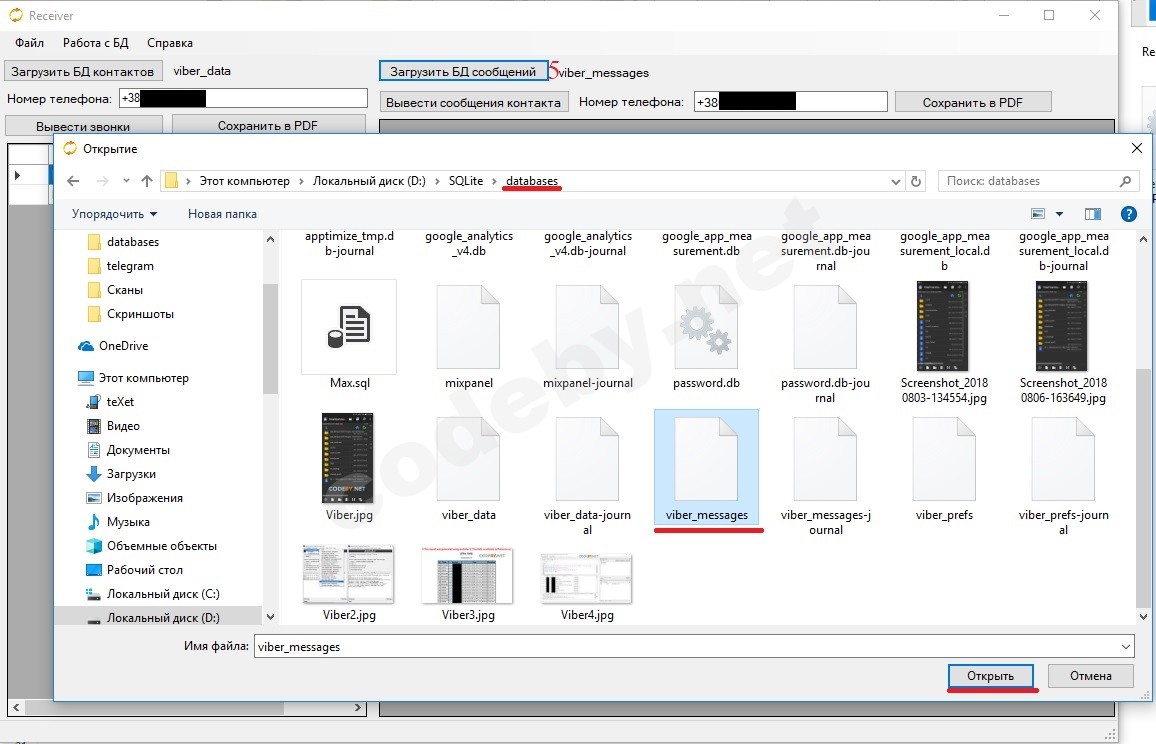The image size is (1156, 744).
Task: Select the password.db file icon
Action: pos(706,327)
